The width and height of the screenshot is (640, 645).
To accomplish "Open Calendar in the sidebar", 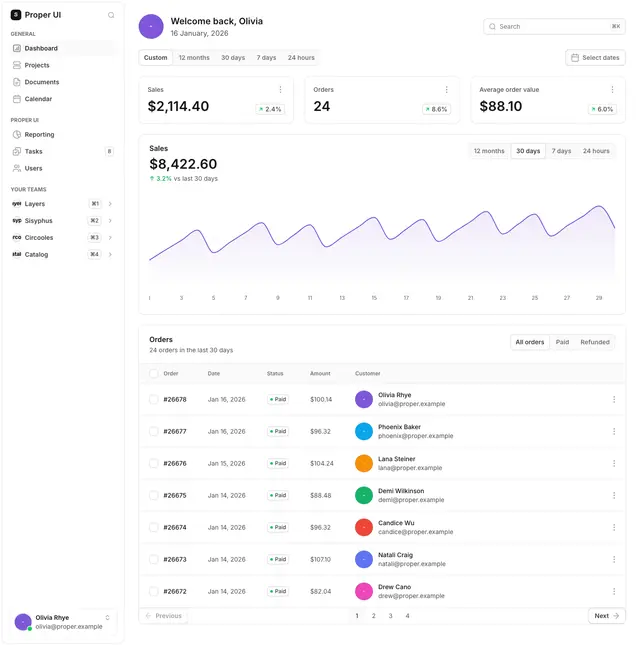I will [x=63, y=99].
